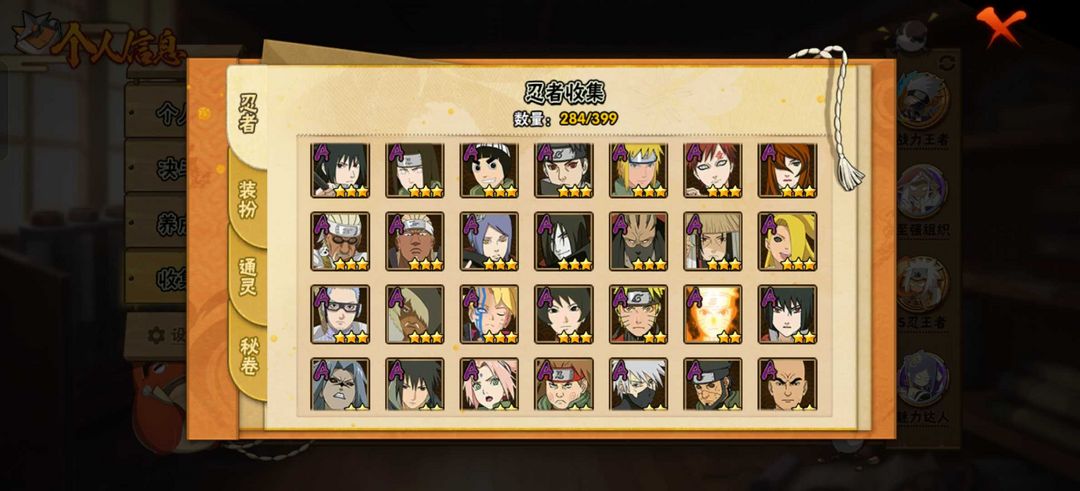Select the long auburn-haired Mei card
This screenshot has width=1080, height=491.
tap(787, 170)
